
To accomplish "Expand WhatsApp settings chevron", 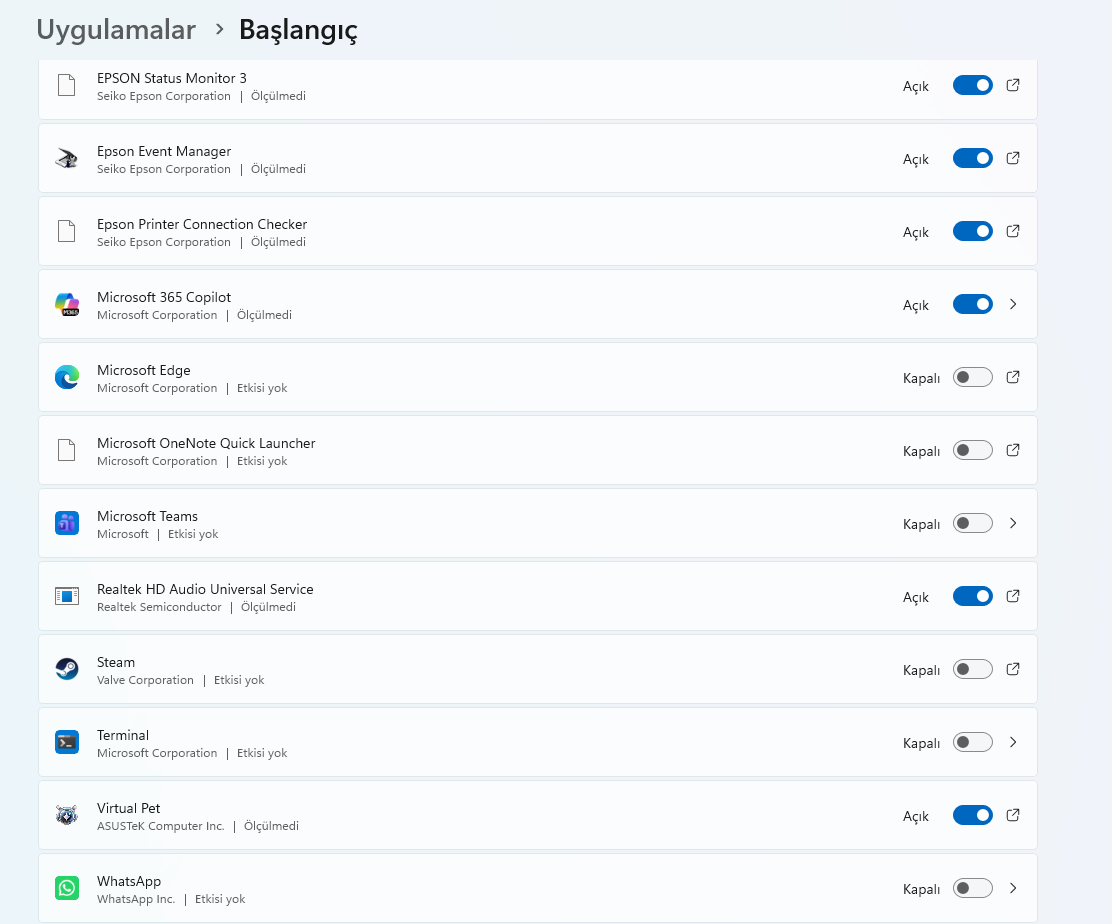I will click(x=1013, y=889).
